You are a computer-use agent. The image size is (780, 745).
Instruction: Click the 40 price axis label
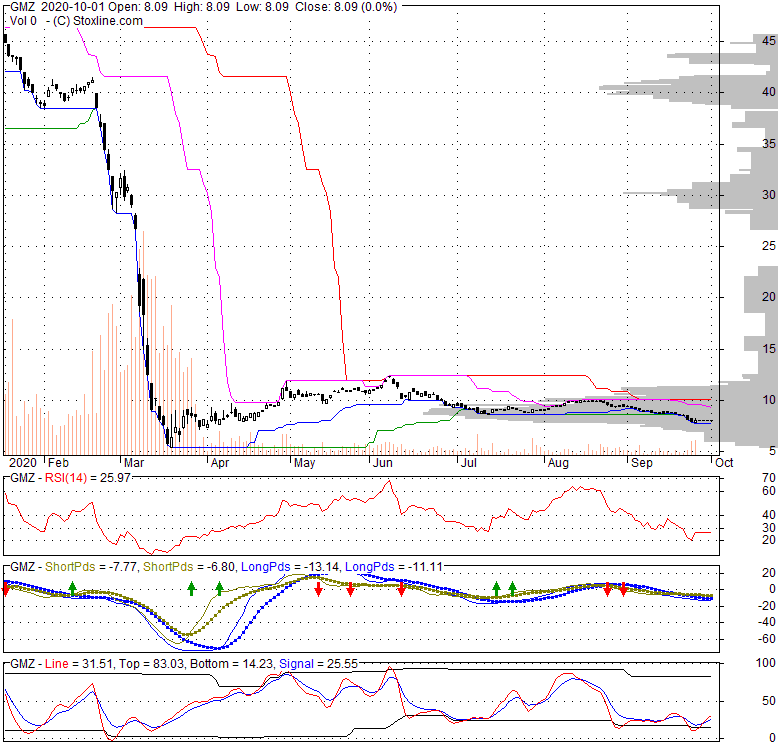769,92
